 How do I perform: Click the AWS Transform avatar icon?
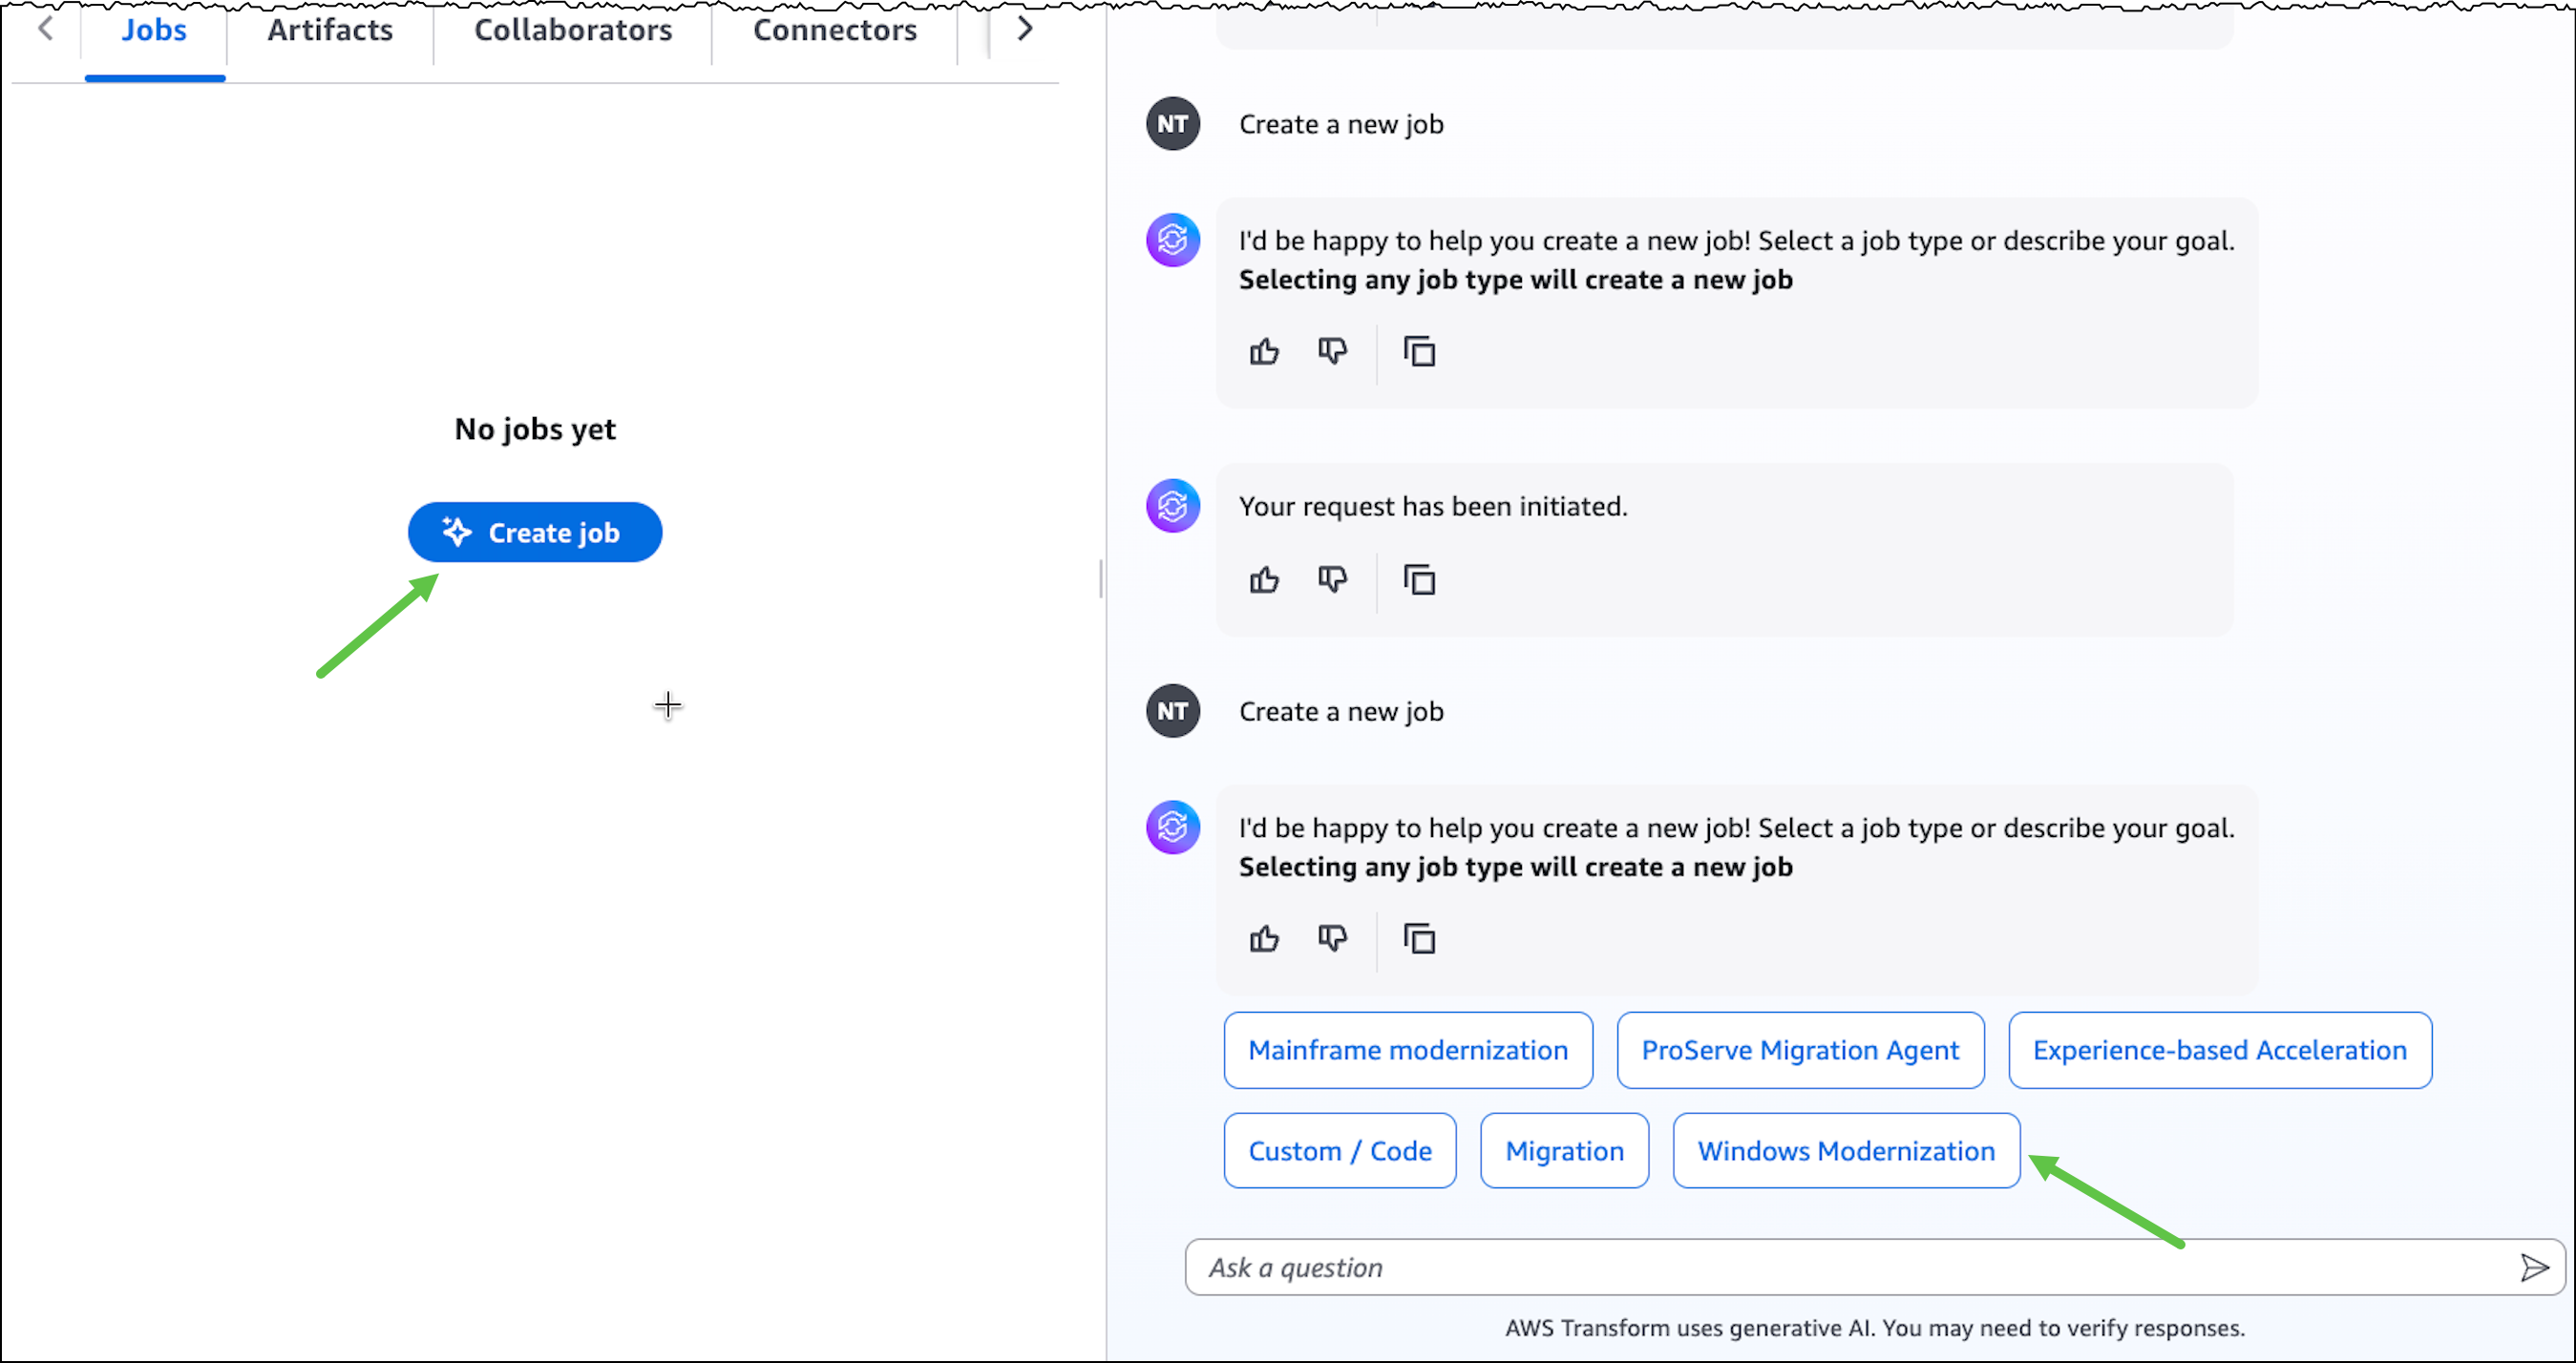tap(1172, 240)
